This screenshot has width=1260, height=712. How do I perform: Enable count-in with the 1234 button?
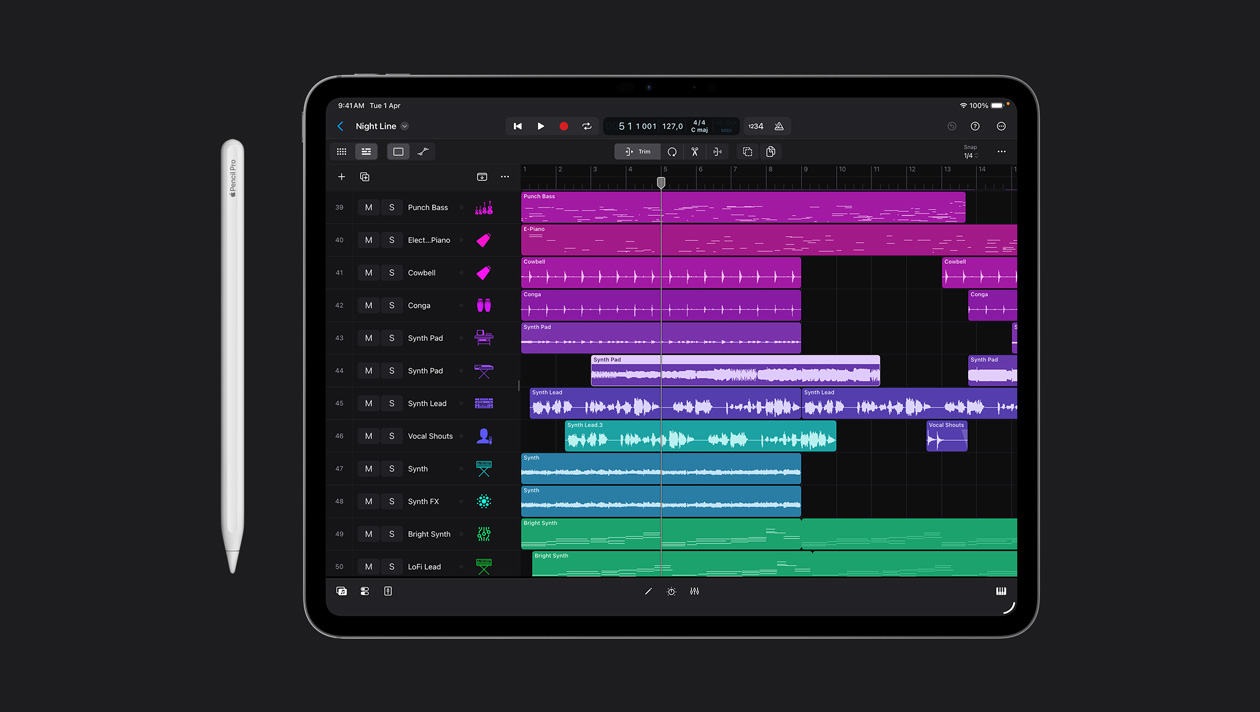pos(754,126)
